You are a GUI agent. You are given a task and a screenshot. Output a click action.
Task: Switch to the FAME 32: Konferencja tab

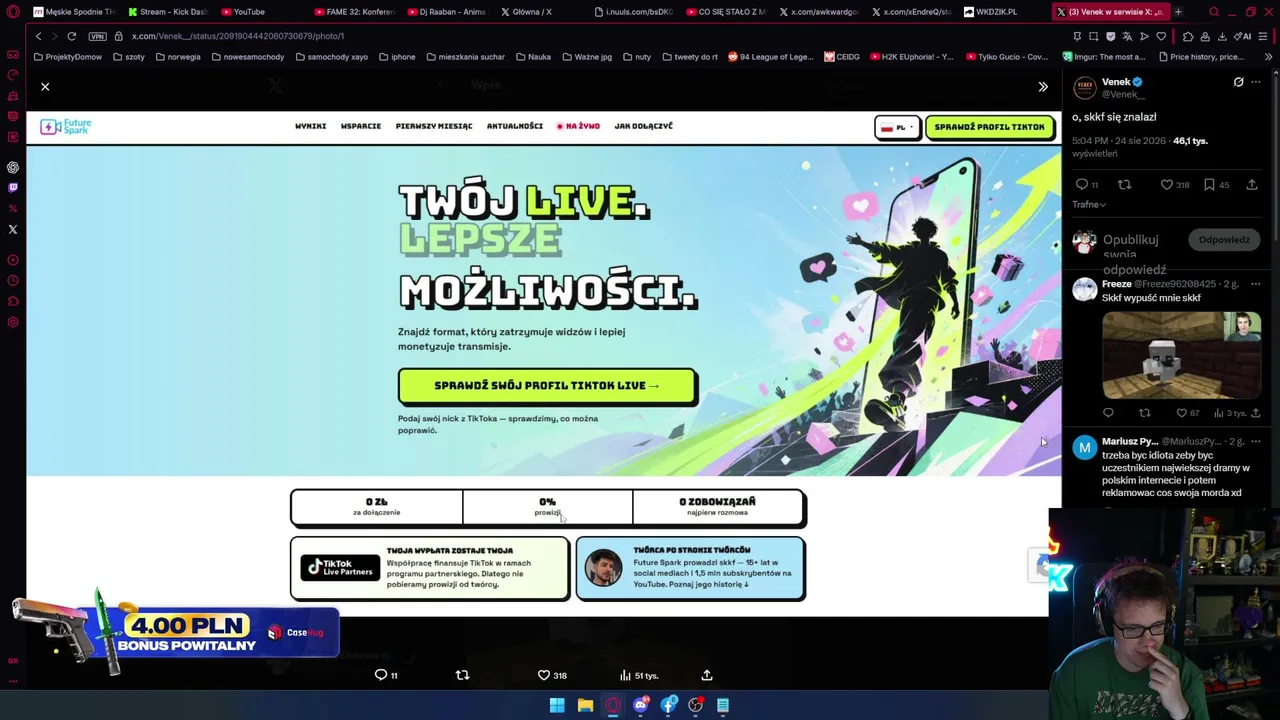pyautogui.click(x=353, y=12)
